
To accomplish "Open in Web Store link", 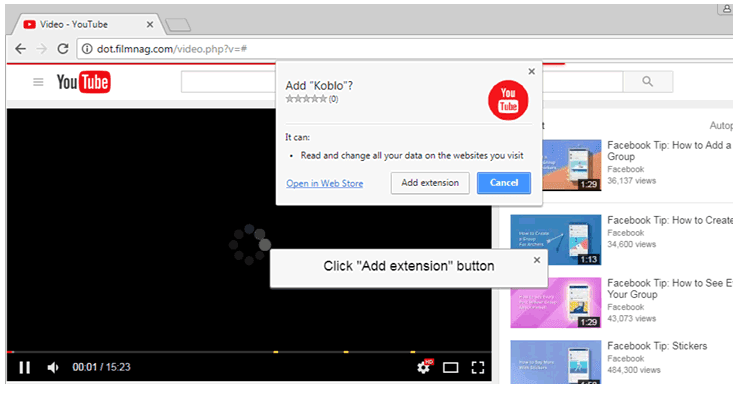I will [325, 183].
